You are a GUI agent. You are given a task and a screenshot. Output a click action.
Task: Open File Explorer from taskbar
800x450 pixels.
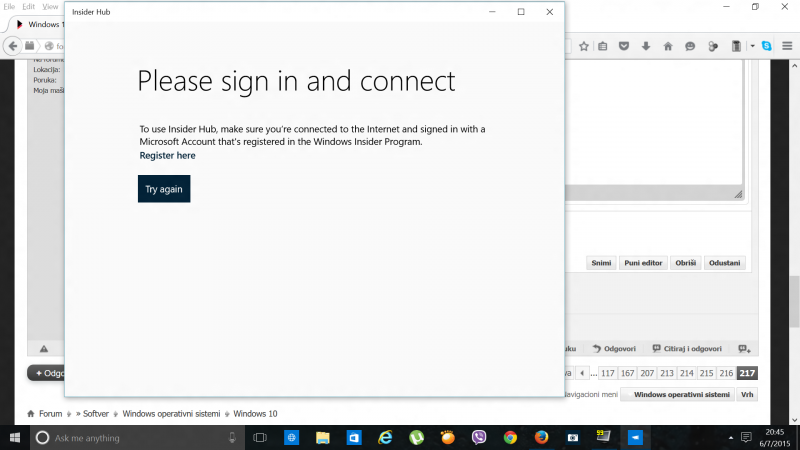322,438
